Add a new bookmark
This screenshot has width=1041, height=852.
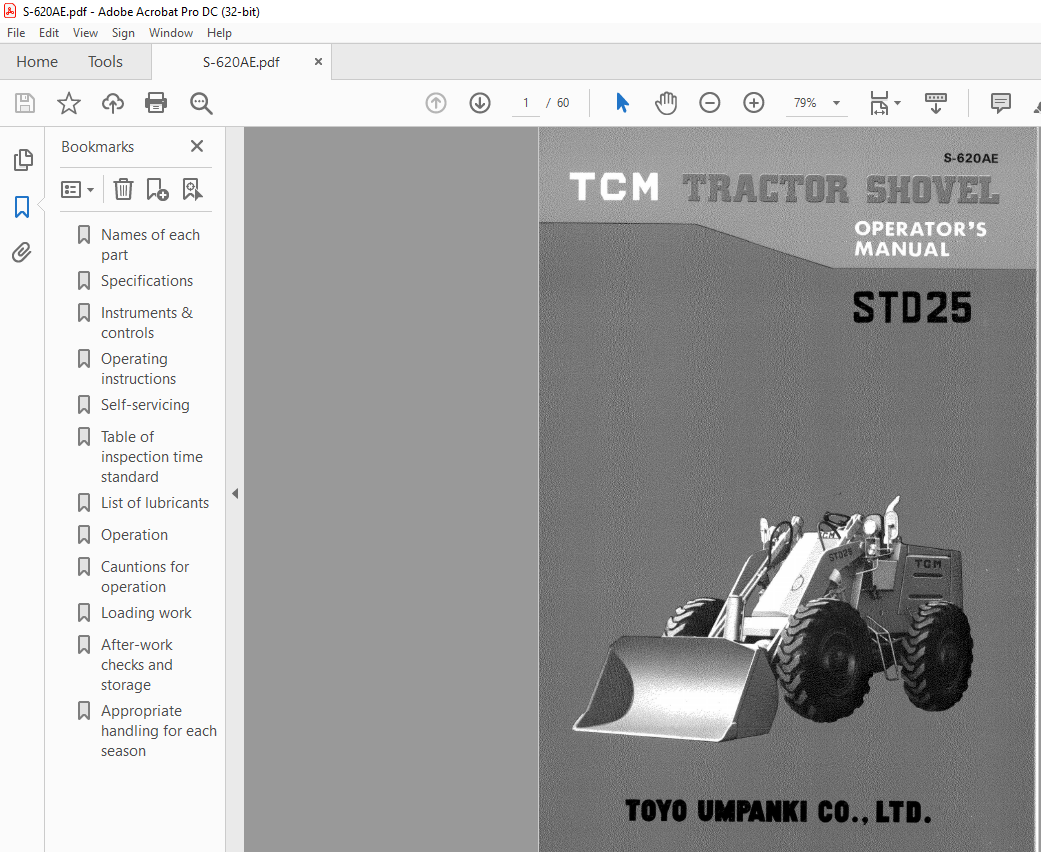[x=157, y=189]
